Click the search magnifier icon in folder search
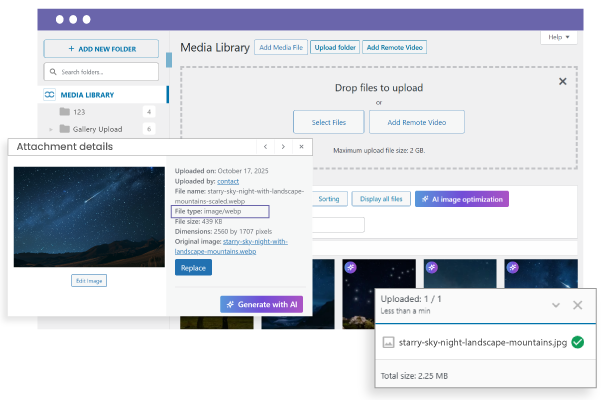This screenshot has width=612, height=400. point(53,72)
